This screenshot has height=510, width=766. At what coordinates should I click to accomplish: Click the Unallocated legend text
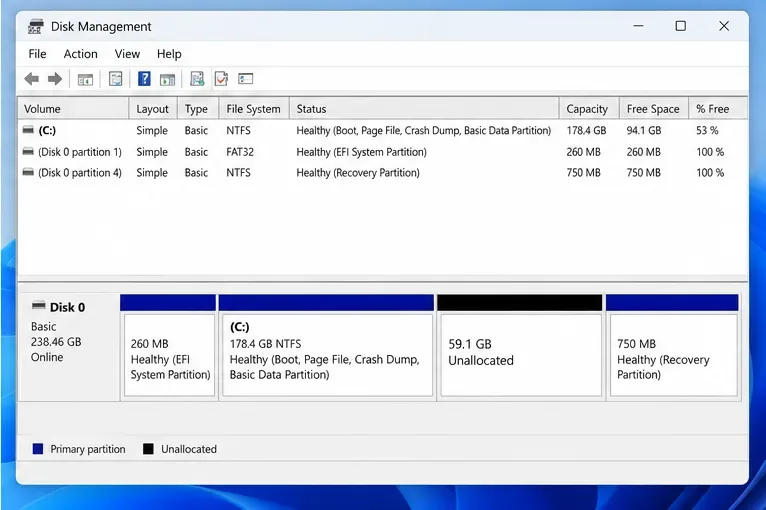click(x=189, y=449)
